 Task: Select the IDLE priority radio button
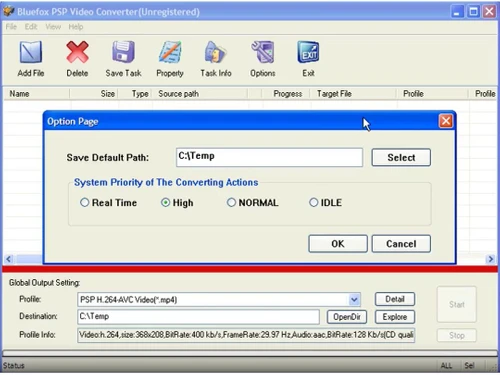coord(314,202)
